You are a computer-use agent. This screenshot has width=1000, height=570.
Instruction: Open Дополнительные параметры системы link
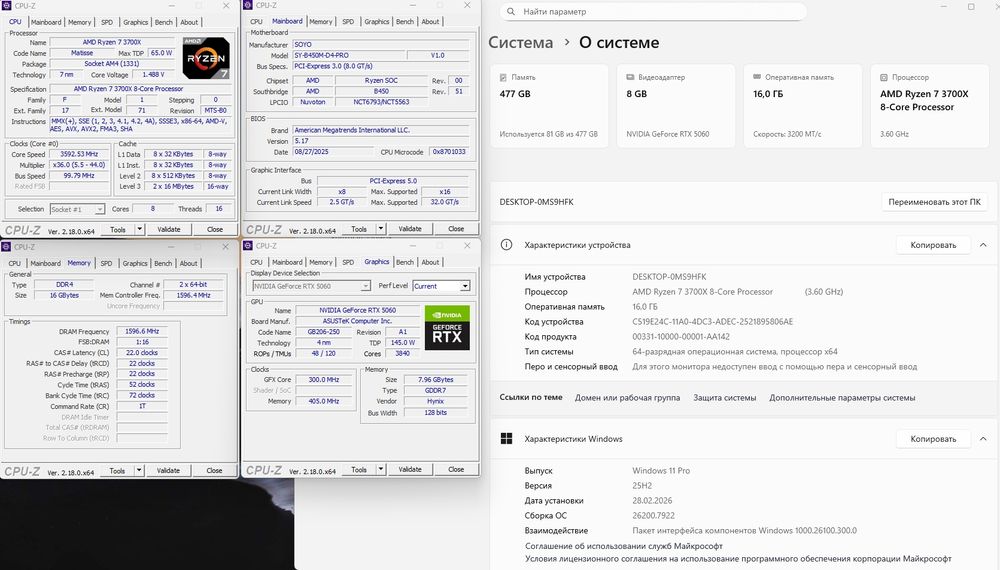tap(842, 397)
